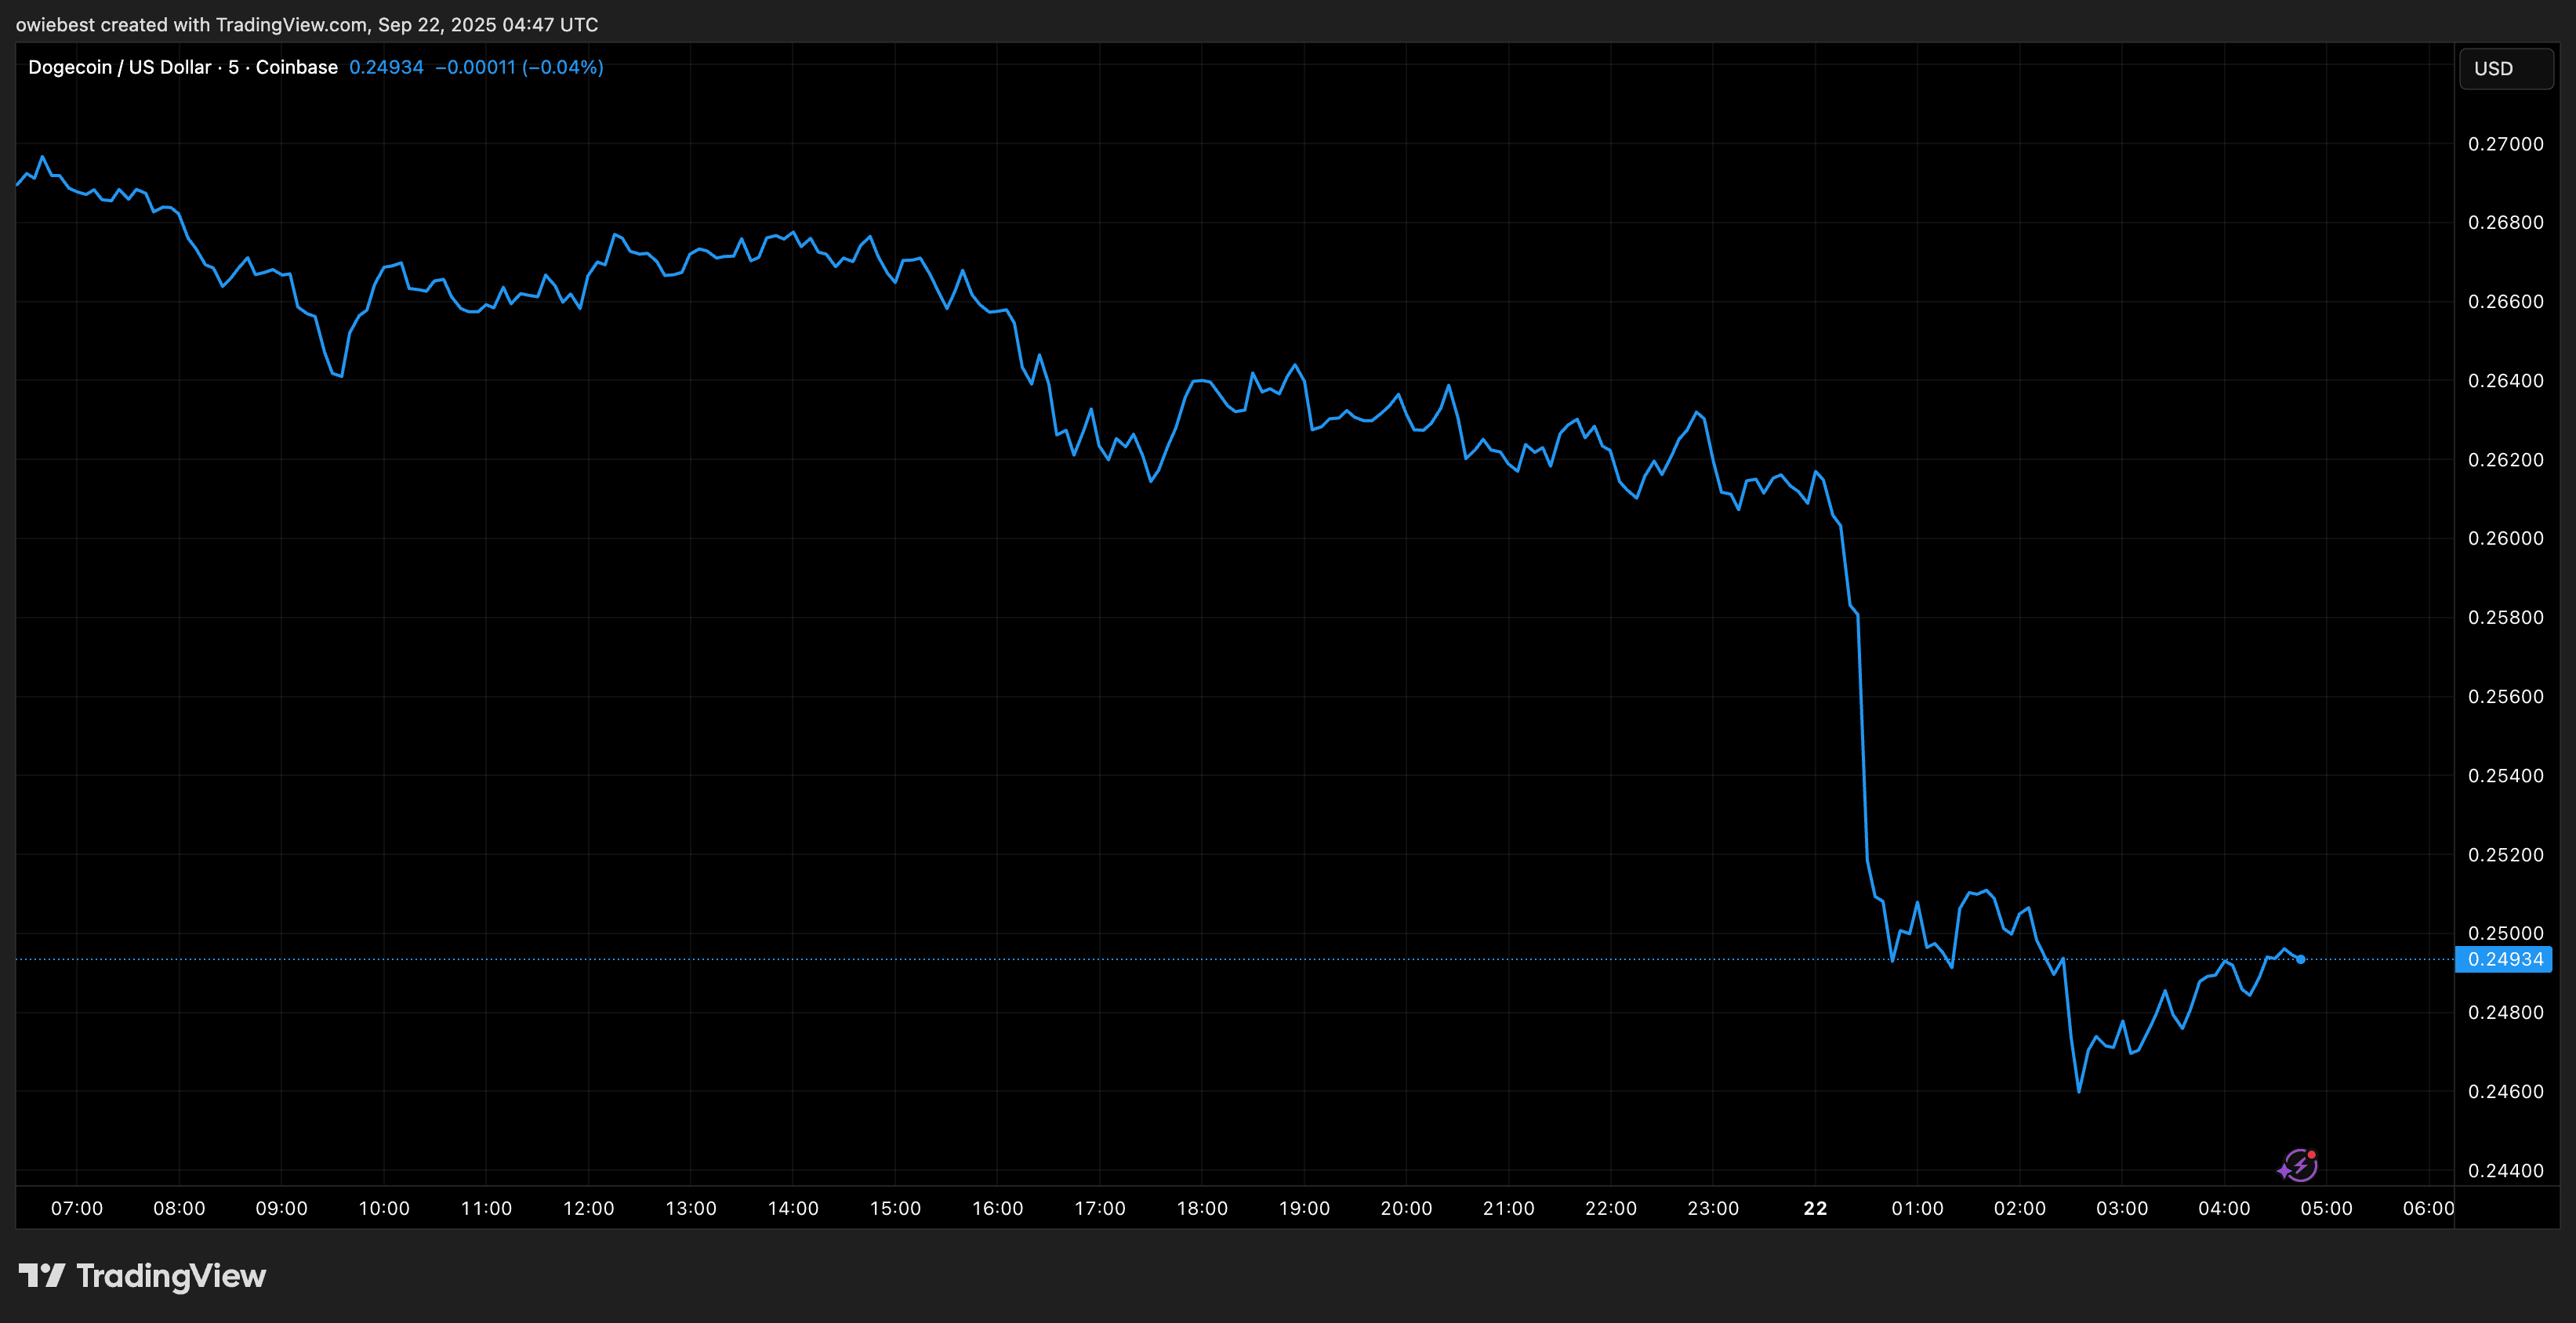Select the 0.27000 price axis label

click(2505, 144)
